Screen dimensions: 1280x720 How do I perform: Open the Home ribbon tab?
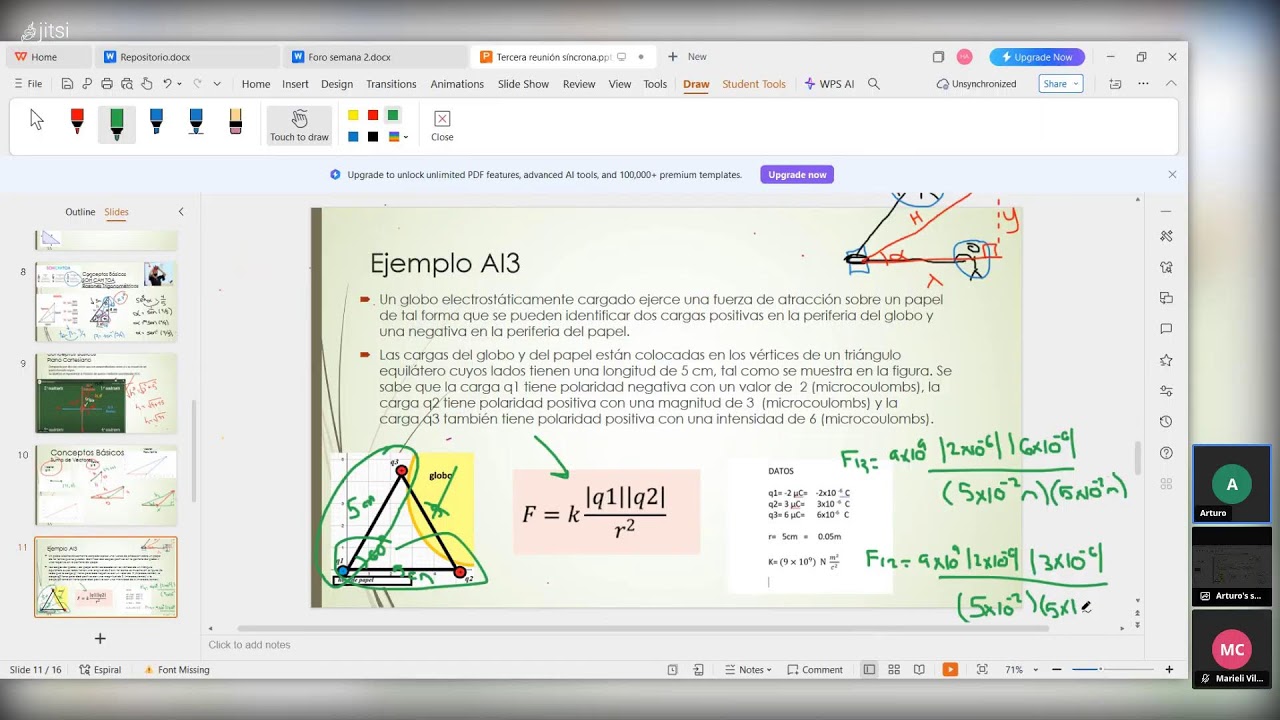coord(256,84)
